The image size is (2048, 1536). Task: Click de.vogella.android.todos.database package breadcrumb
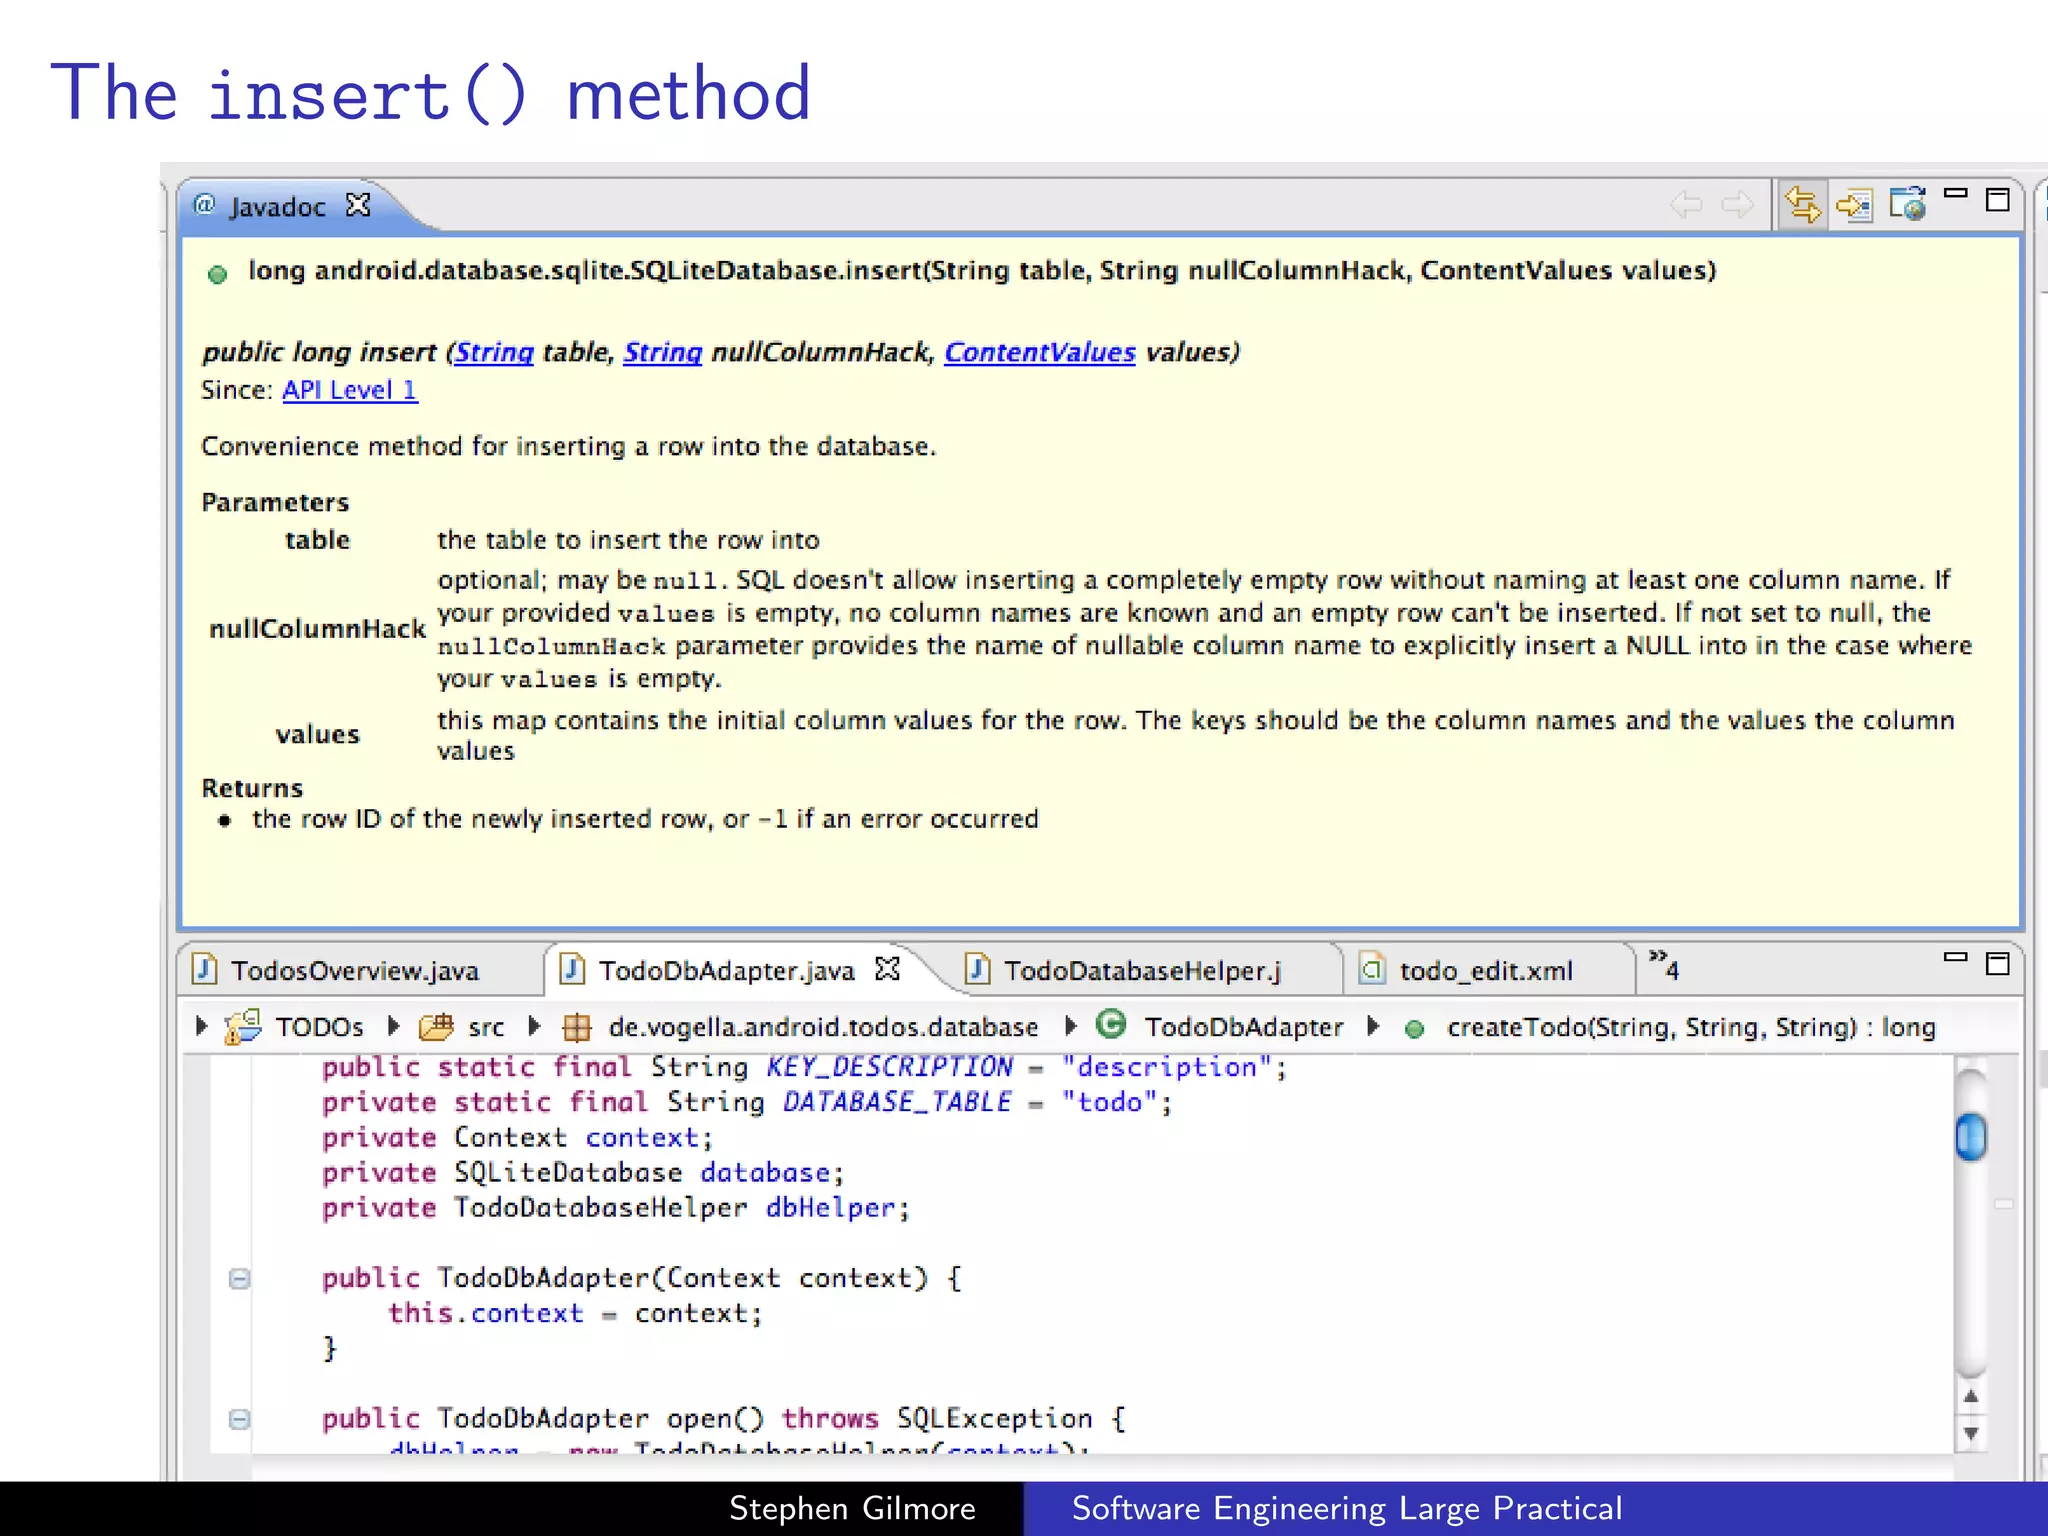click(823, 1027)
